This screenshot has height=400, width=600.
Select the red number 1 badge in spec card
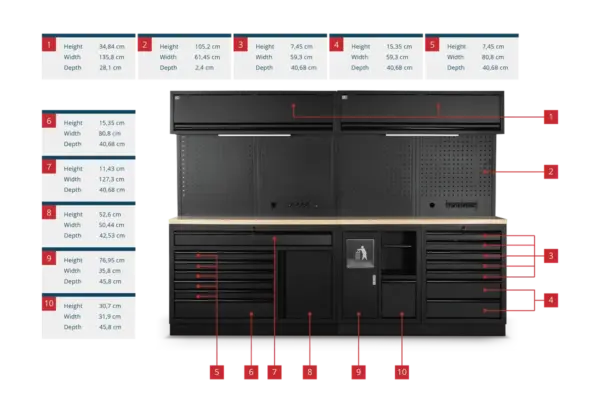49,44
